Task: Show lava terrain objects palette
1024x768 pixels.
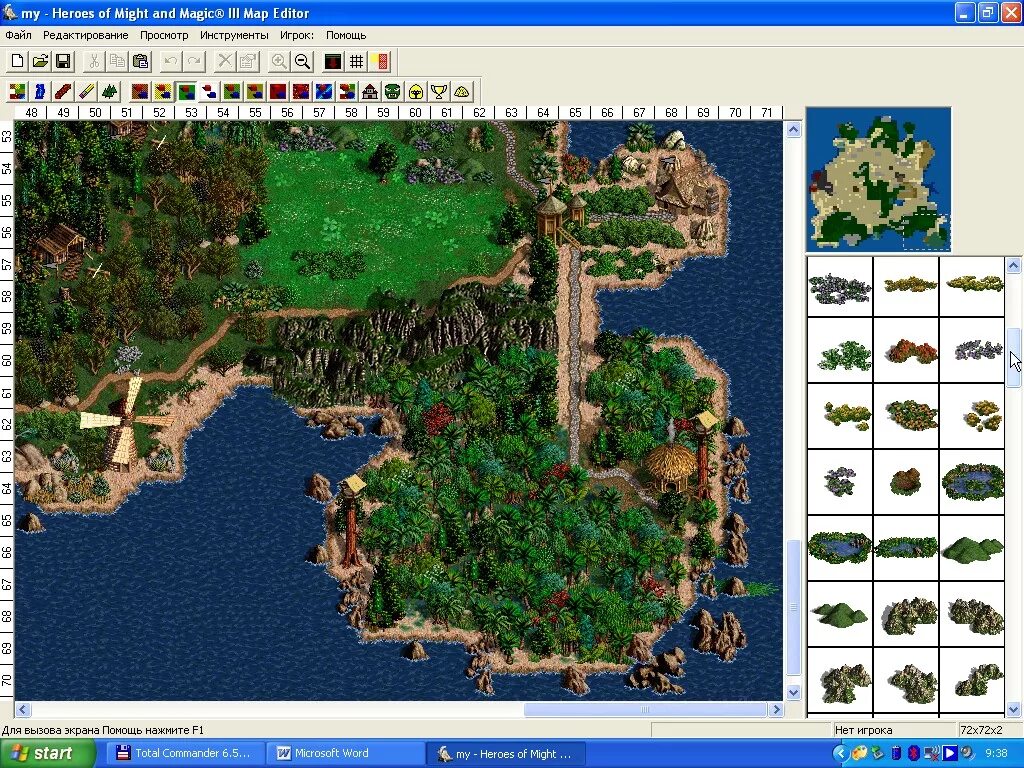Action: 302,91
